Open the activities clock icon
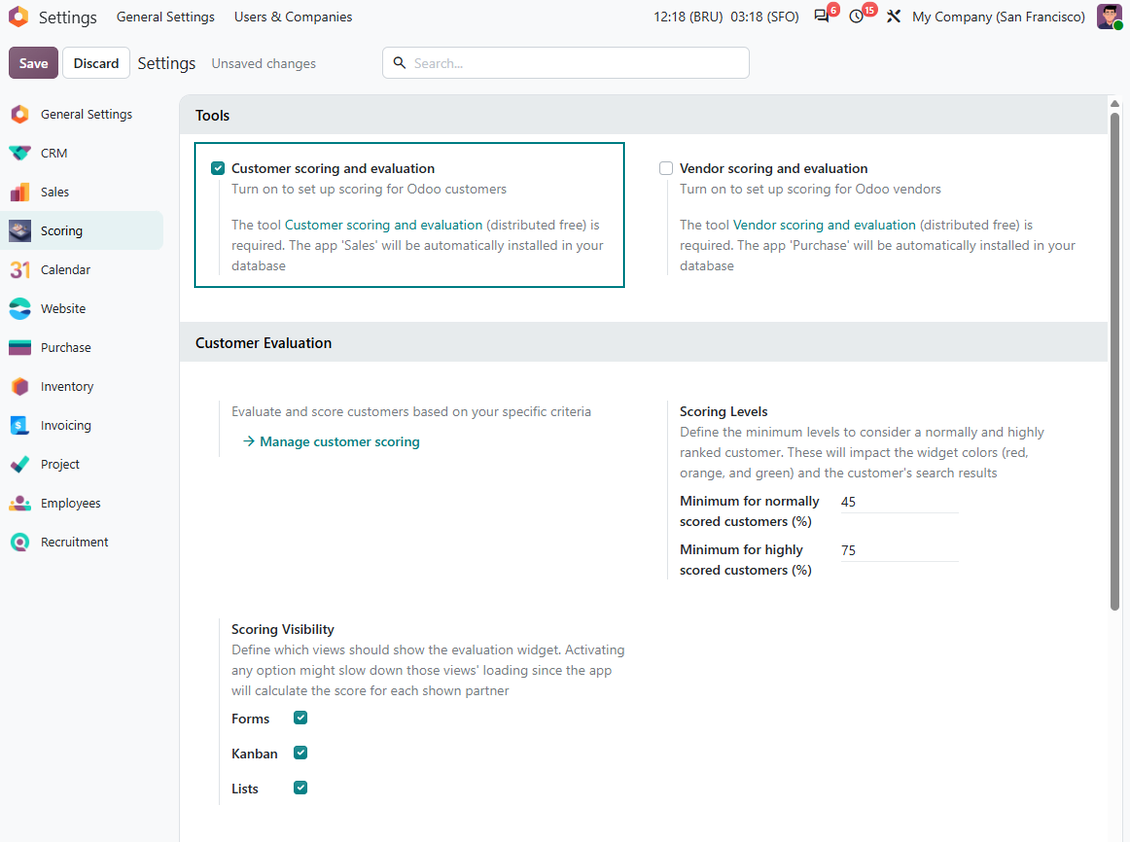Image resolution: width=1130 pixels, height=842 pixels. pyautogui.click(x=856, y=17)
